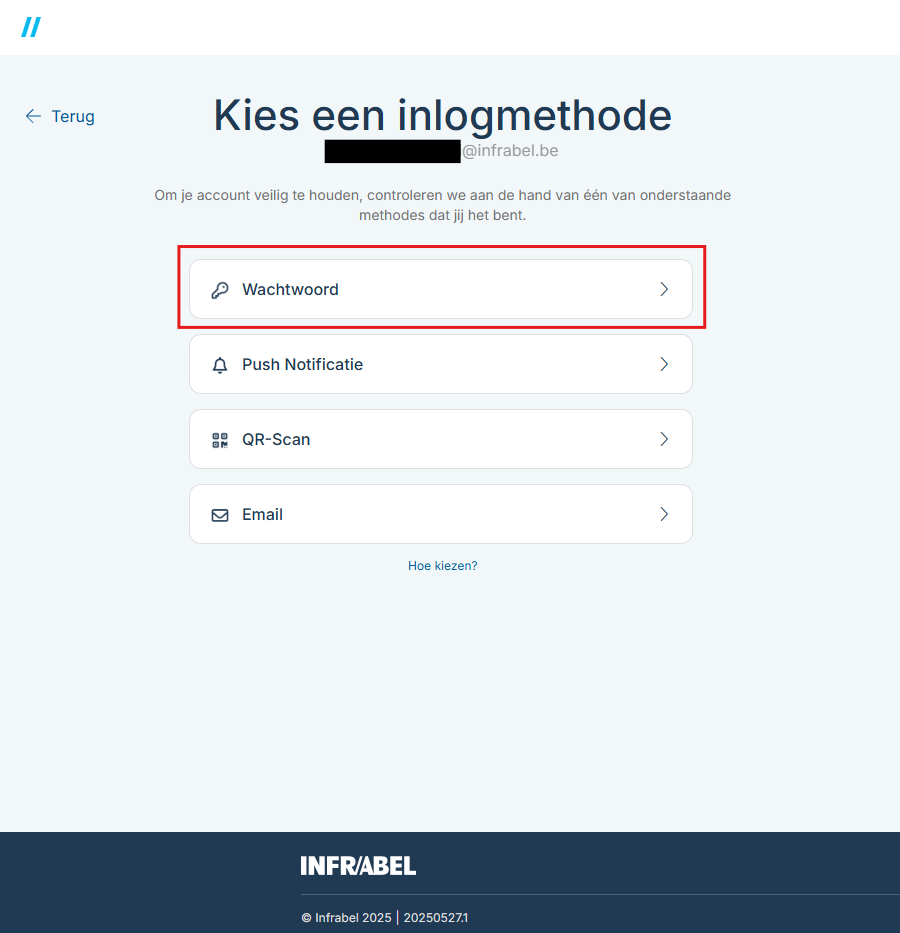Open the Push Notificatie chevron arrow

point(664,364)
